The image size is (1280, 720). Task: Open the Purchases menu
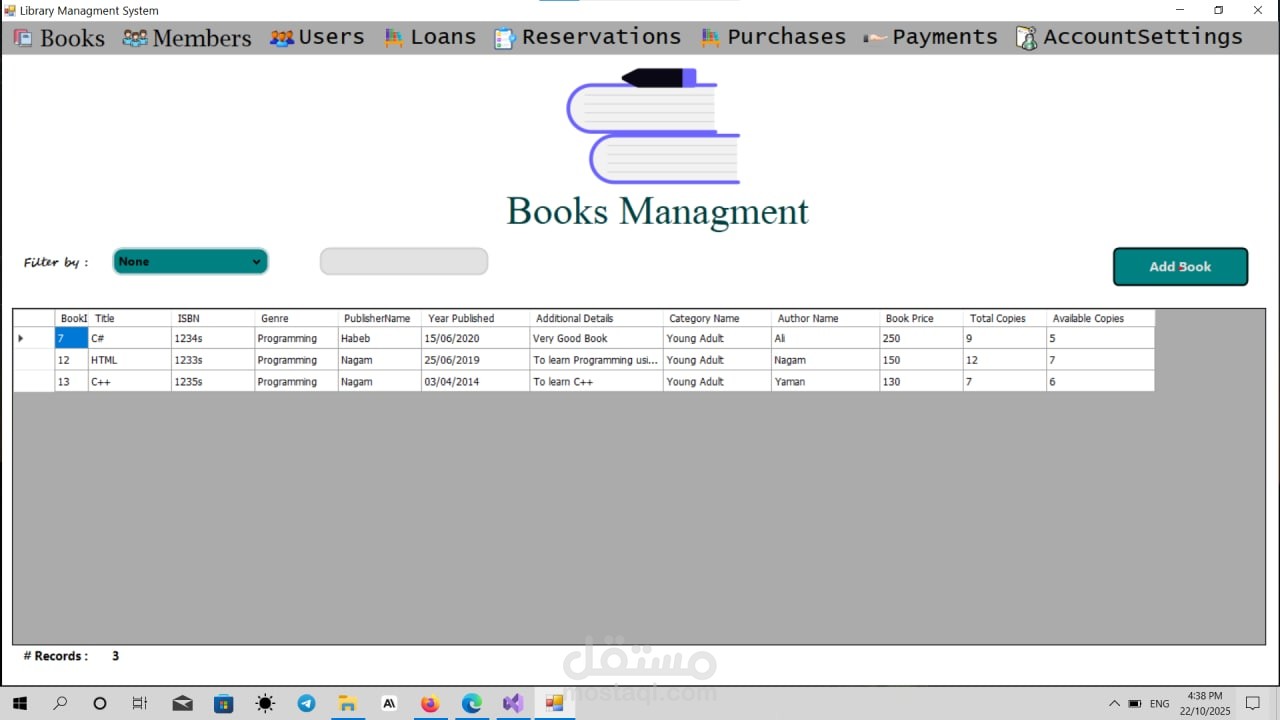[773, 38]
